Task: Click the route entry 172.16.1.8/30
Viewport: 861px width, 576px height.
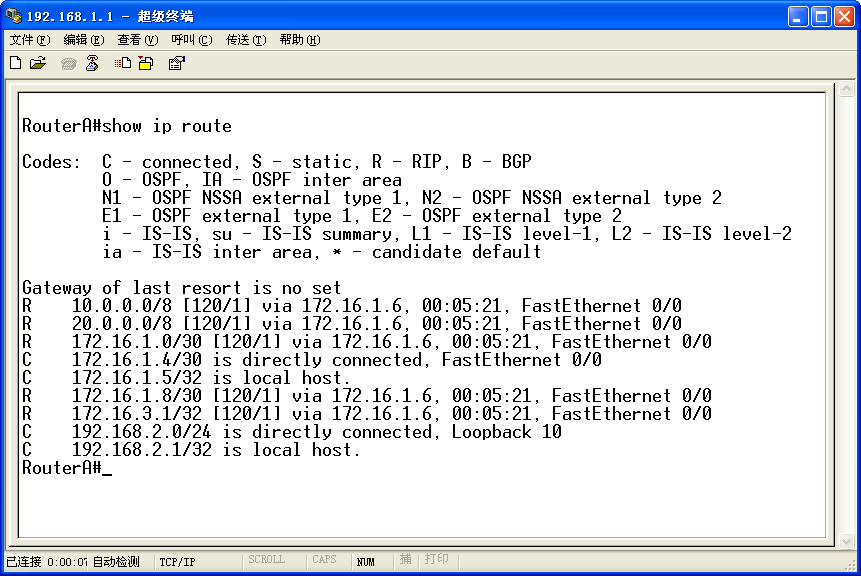Action: [367, 395]
